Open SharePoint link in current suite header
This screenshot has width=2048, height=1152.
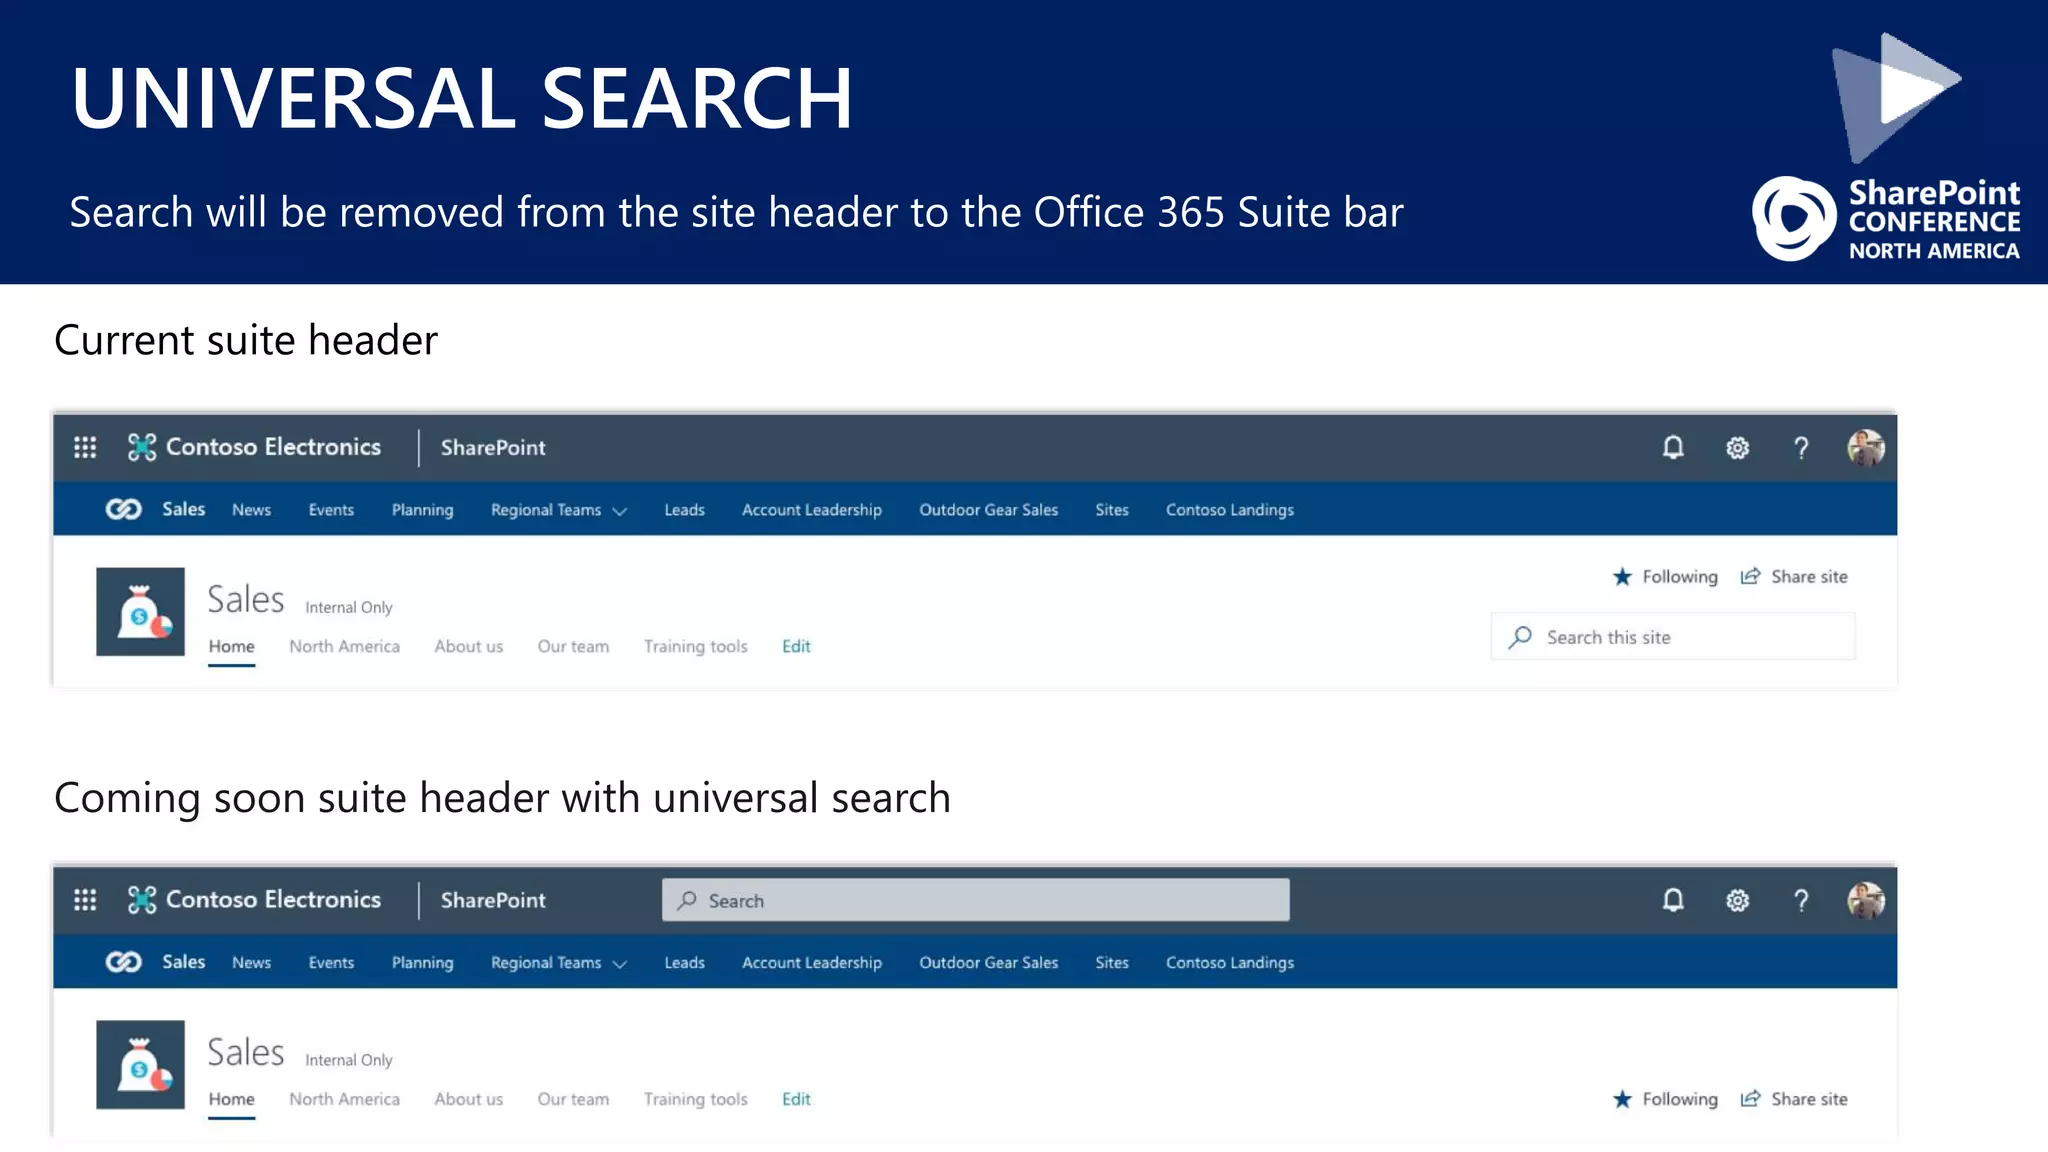493,448
